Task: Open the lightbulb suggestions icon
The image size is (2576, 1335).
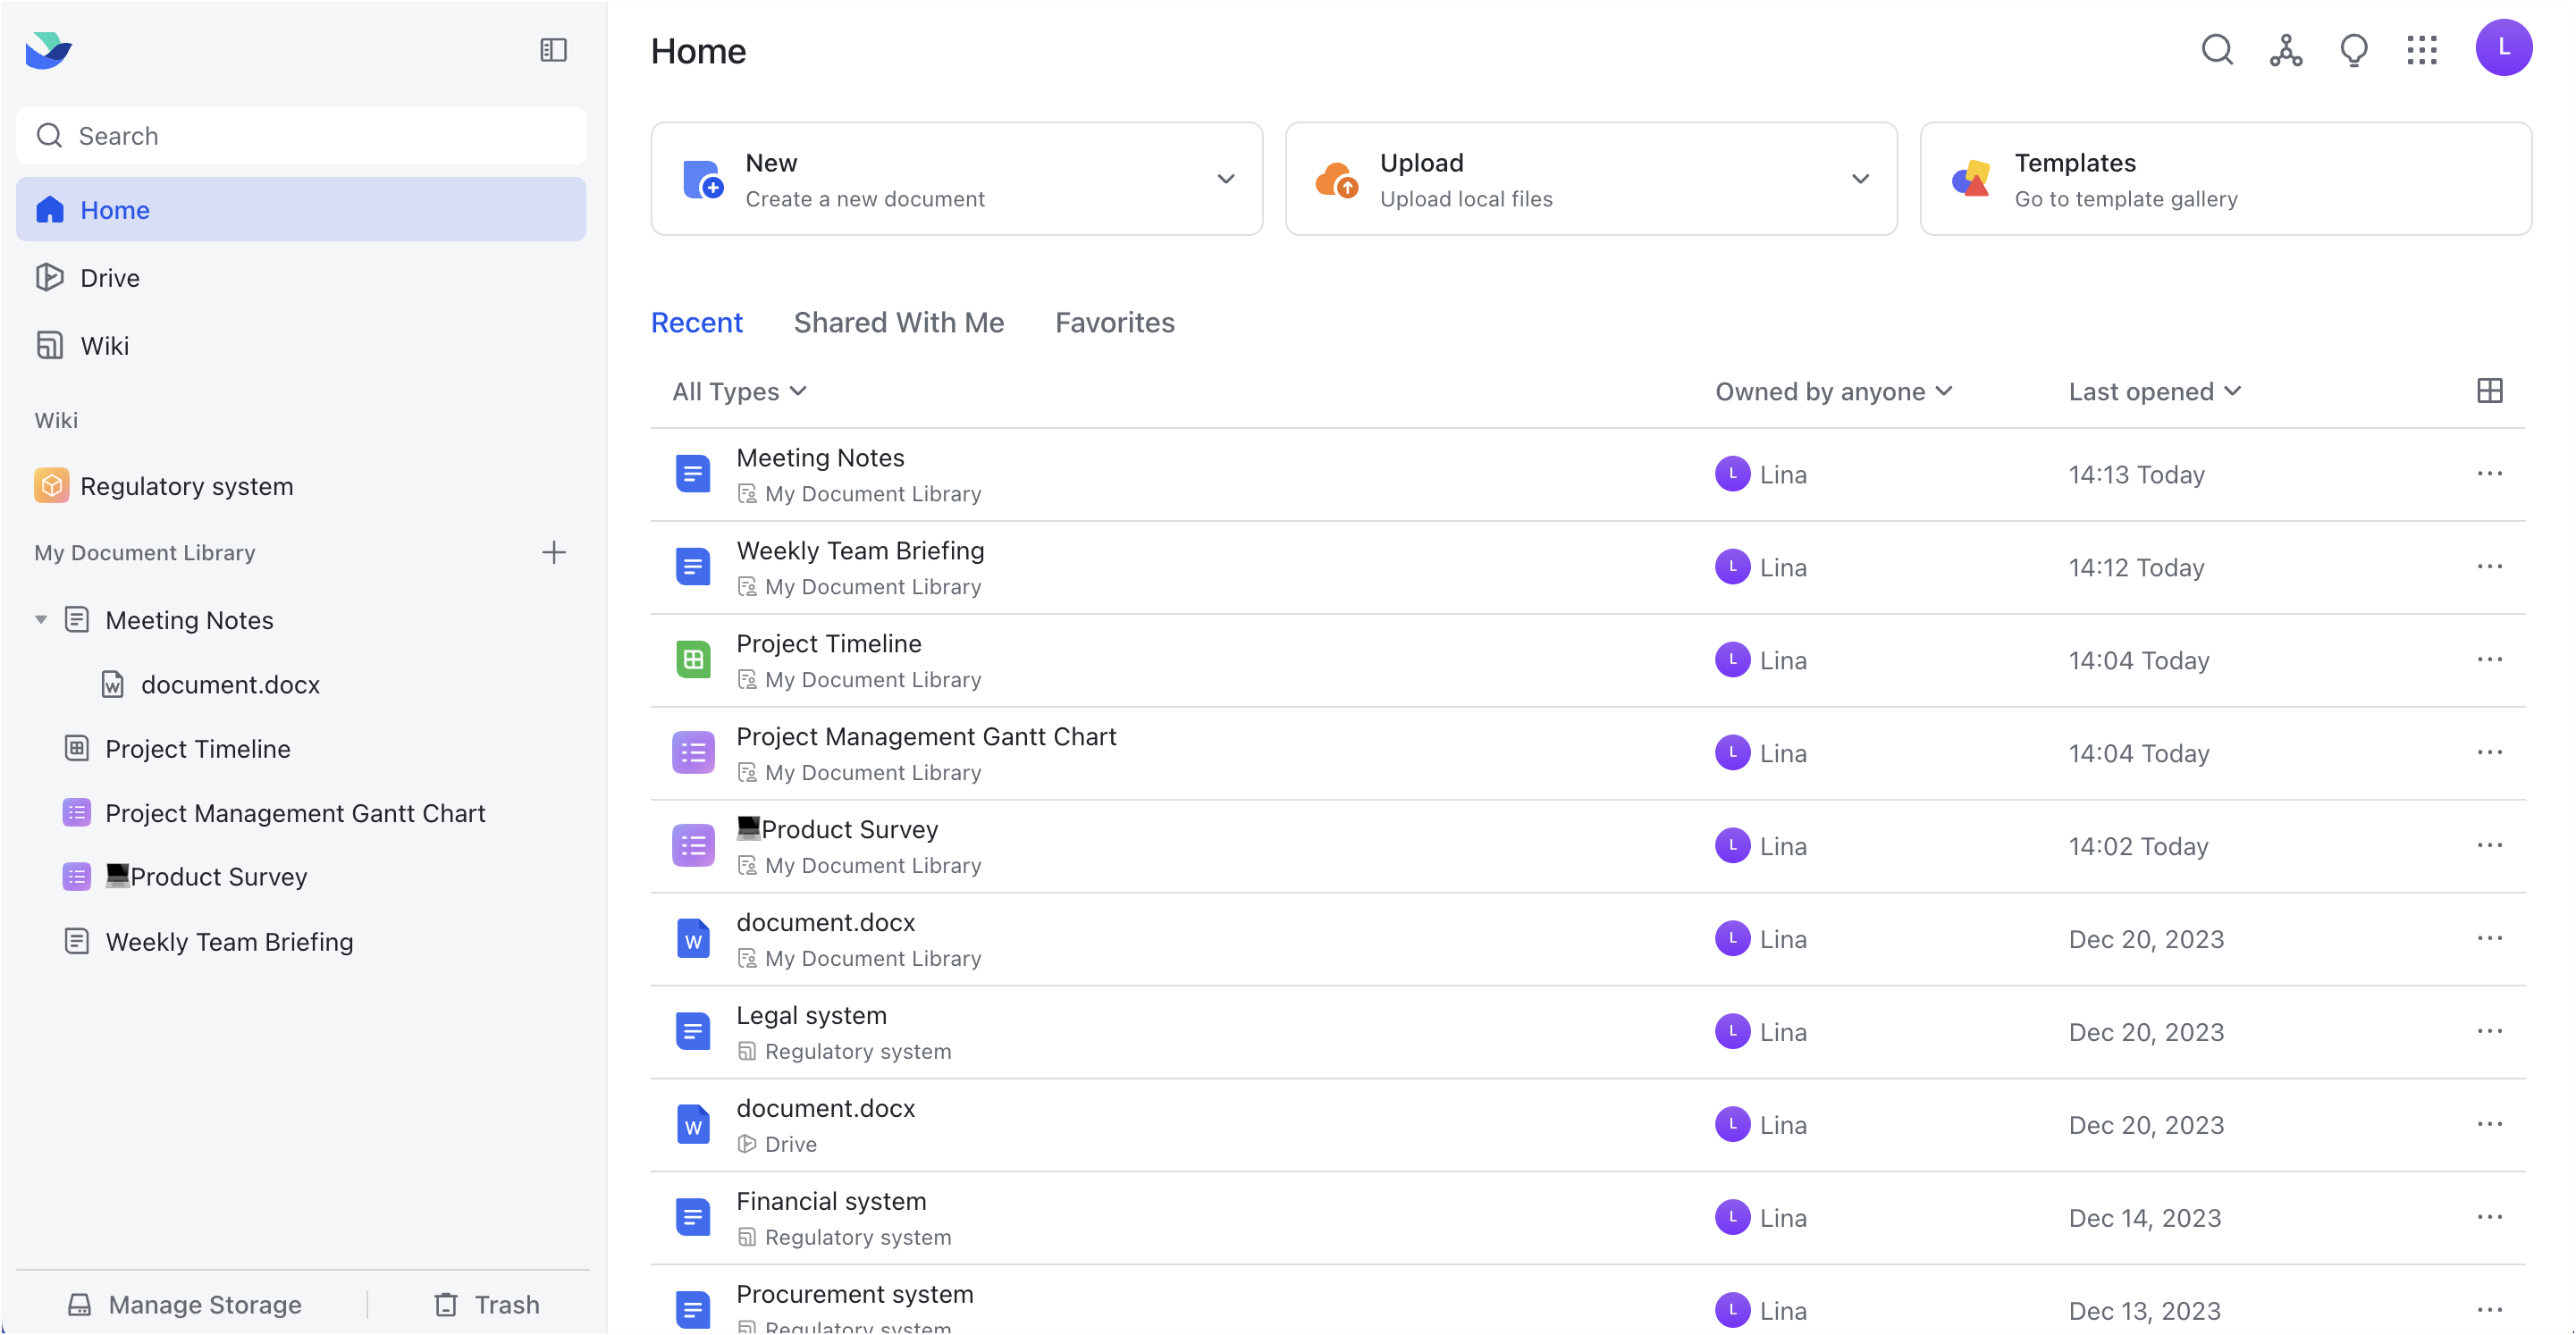Action: [x=2354, y=50]
